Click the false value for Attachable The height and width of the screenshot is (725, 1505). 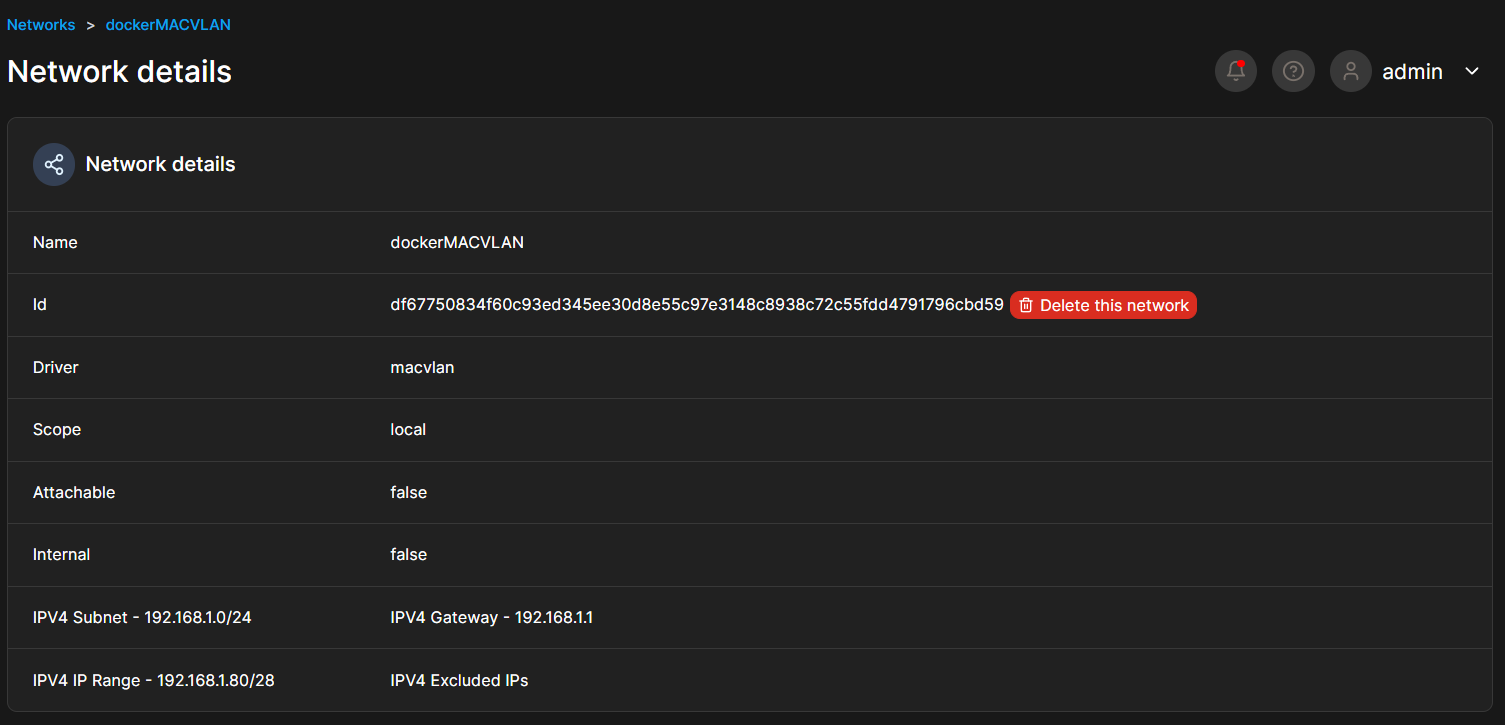(408, 493)
